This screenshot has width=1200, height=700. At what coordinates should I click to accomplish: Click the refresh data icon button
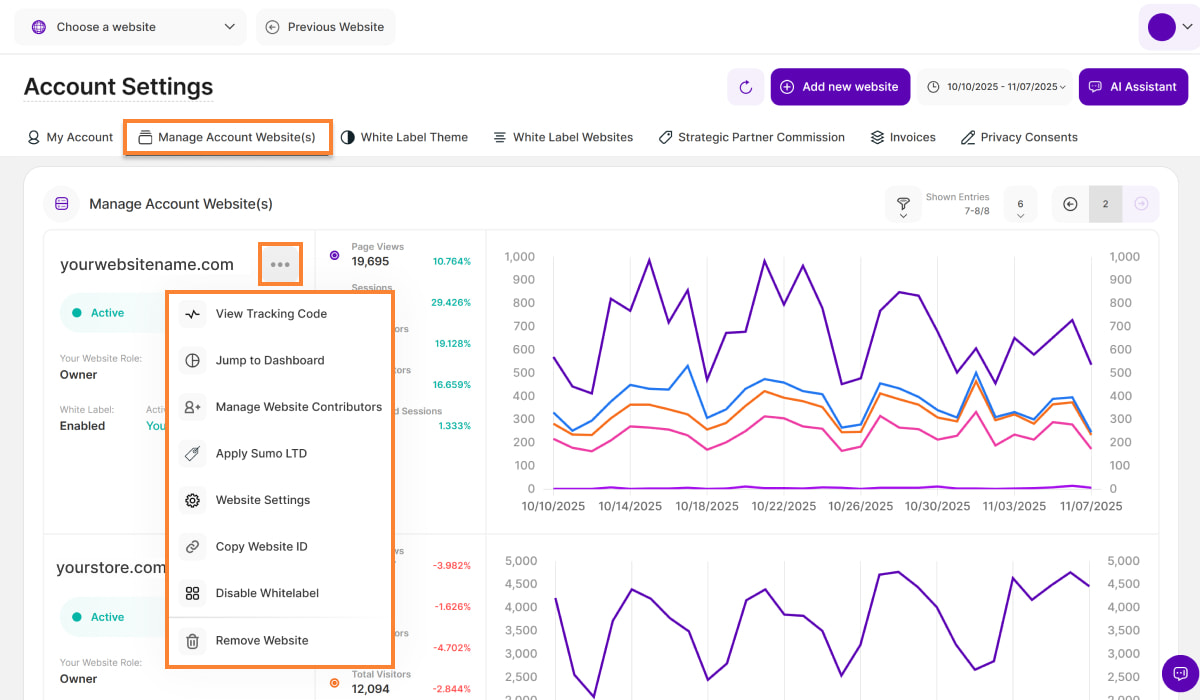coord(745,87)
